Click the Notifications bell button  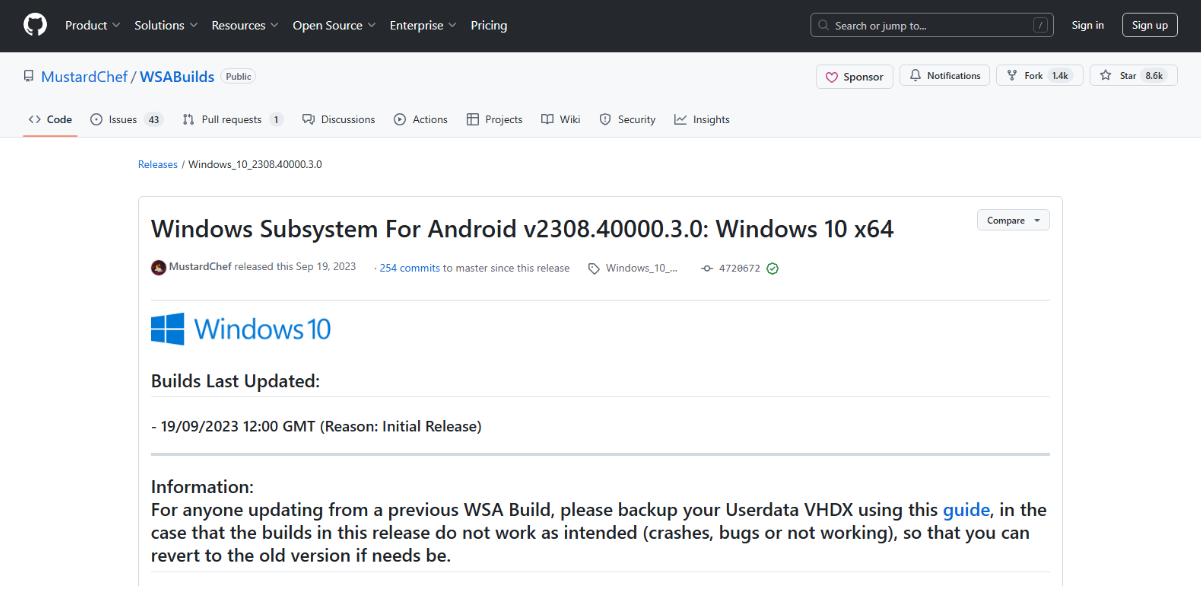point(945,76)
